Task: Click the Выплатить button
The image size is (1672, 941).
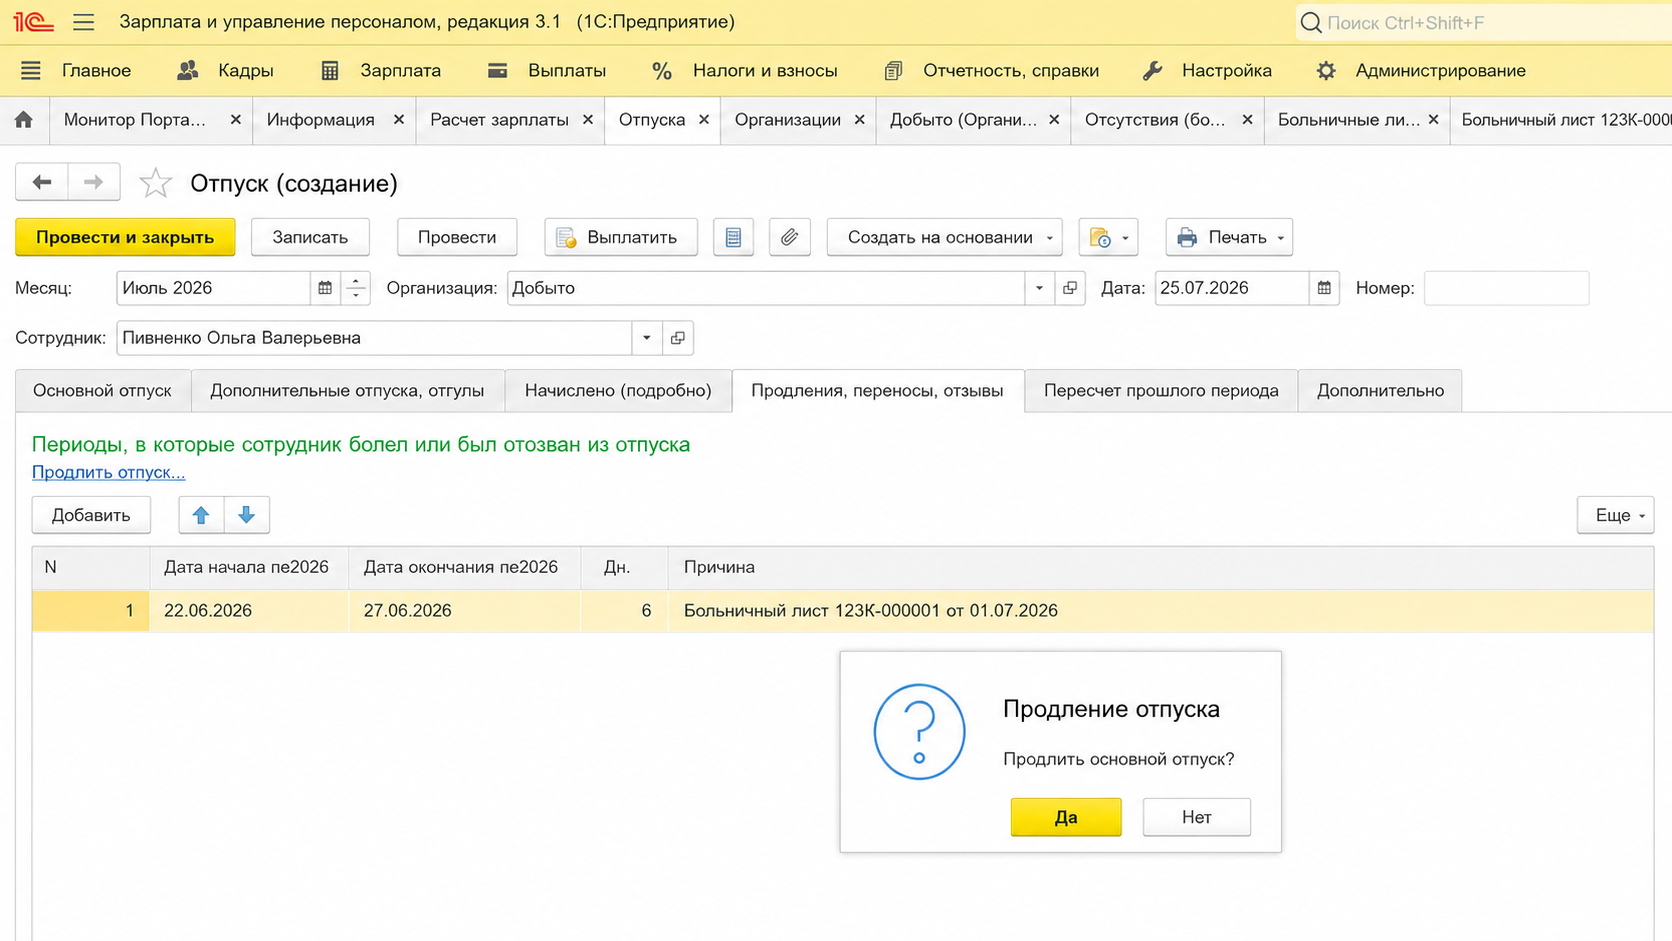Action: (x=621, y=238)
